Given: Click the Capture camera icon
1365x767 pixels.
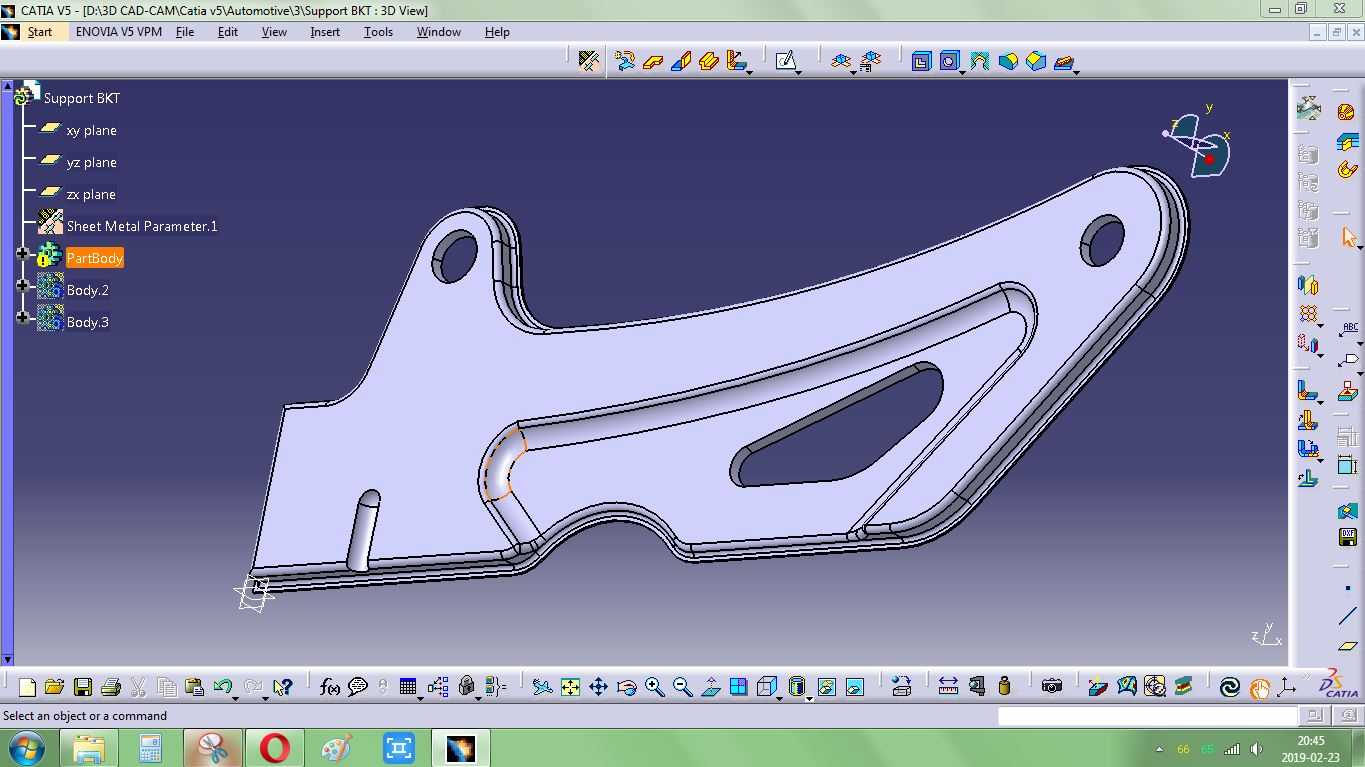Looking at the screenshot, I should coord(1051,687).
